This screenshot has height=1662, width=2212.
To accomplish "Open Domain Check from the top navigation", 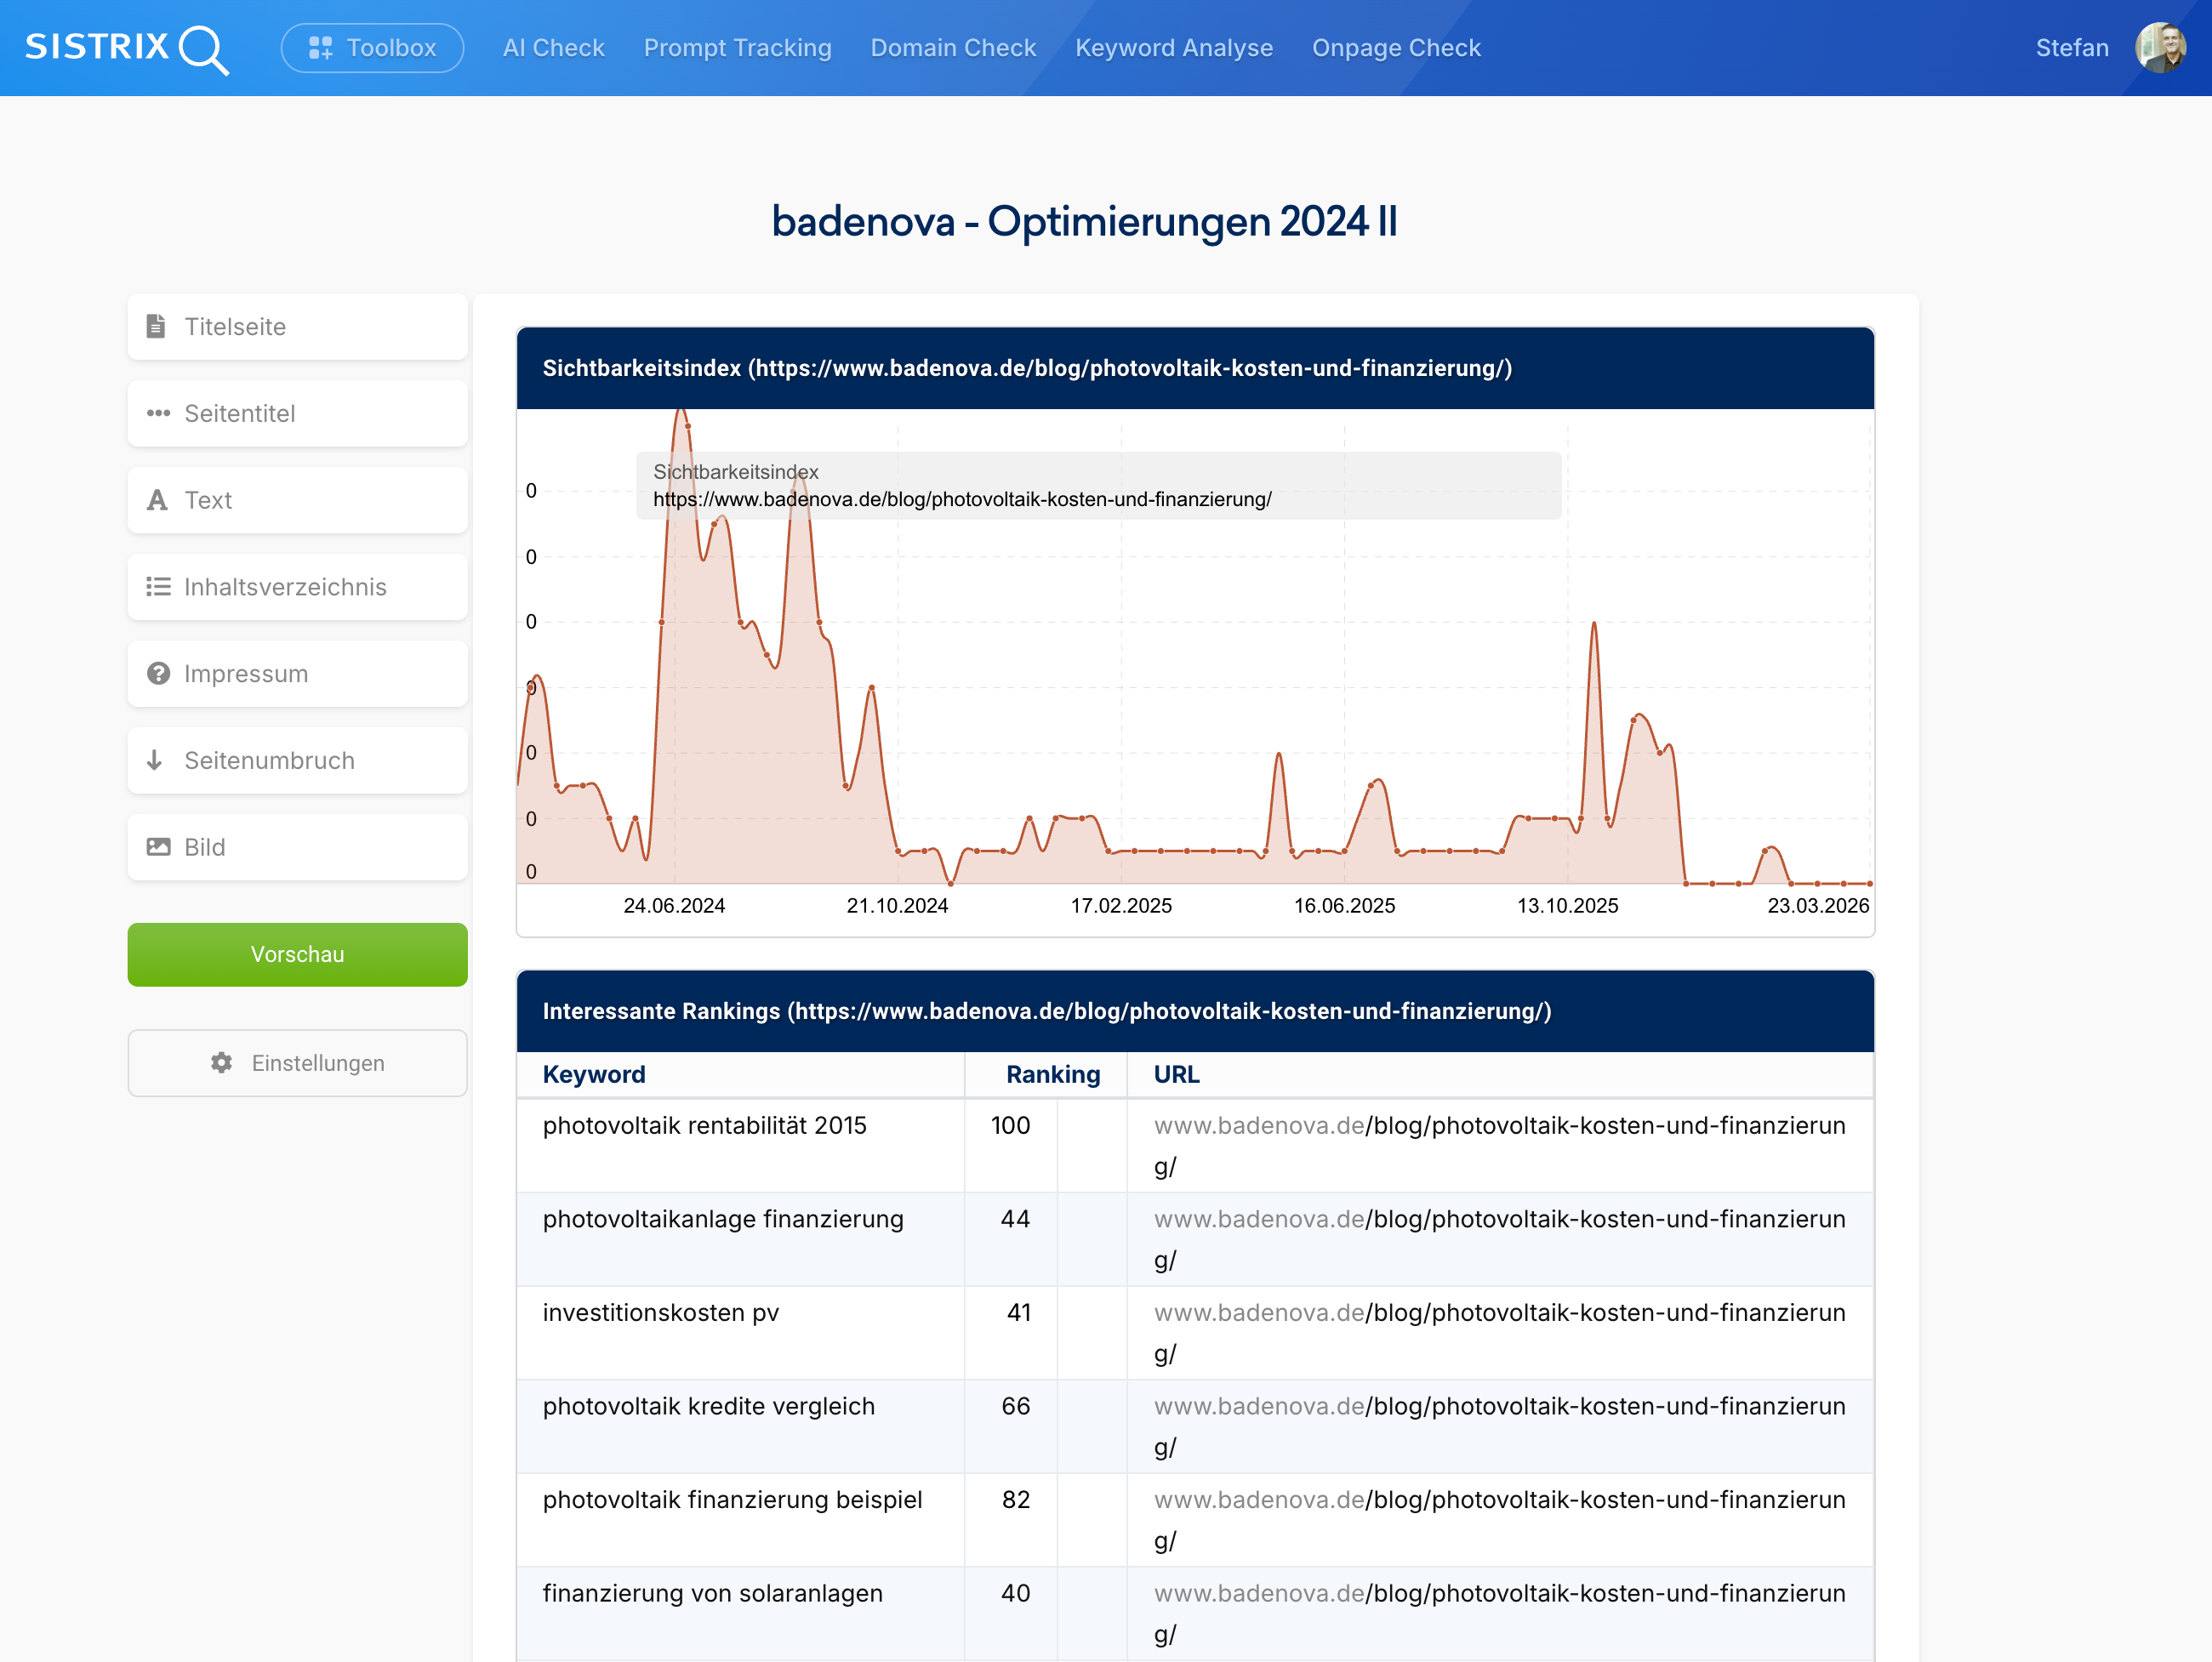I will tap(953, 47).
